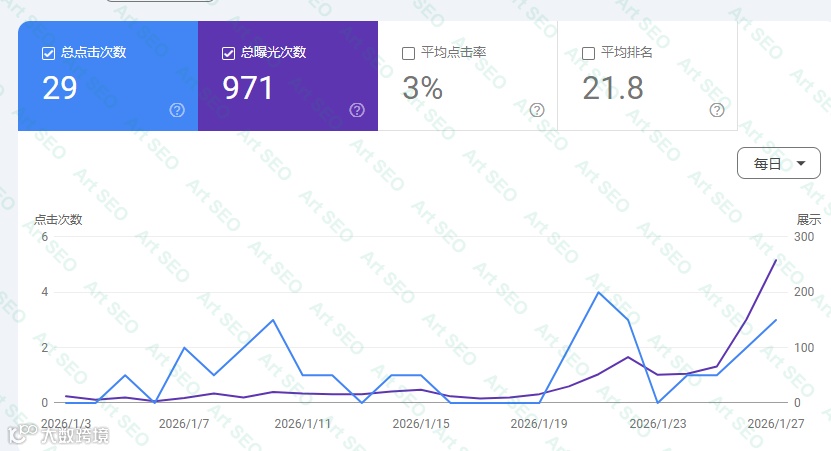Enable the 平均排名 checkbox
Screen dimensions: 831x451
588,54
